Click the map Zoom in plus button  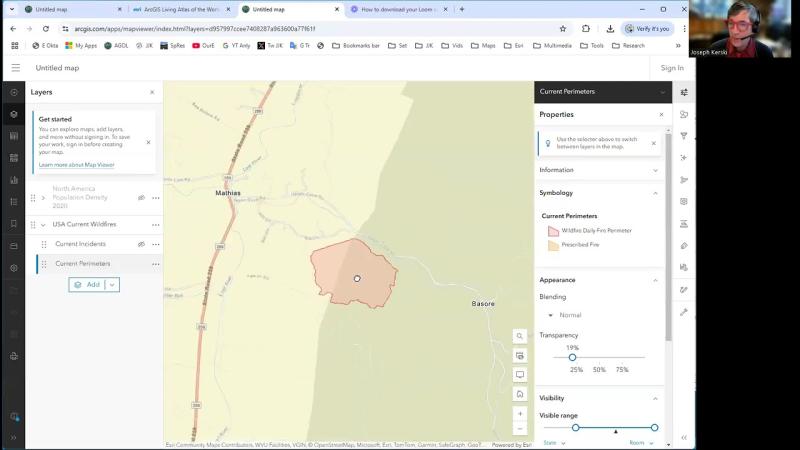[519, 414]
